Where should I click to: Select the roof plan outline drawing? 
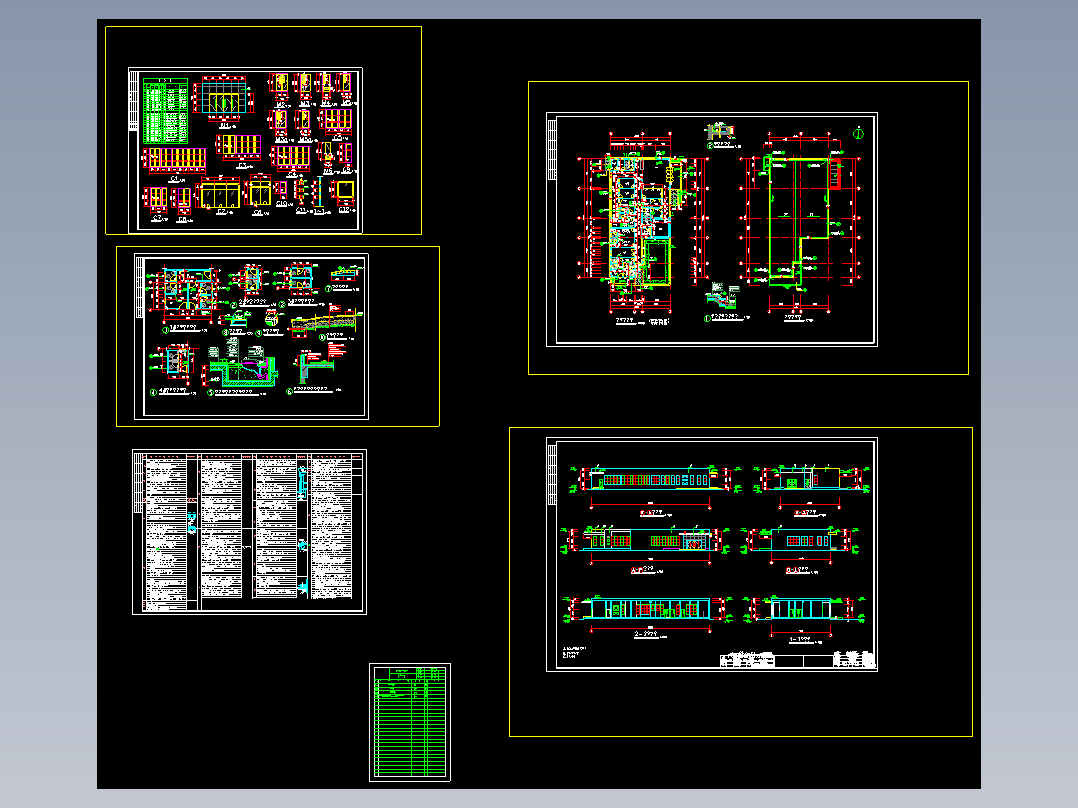tap(801, 221)
